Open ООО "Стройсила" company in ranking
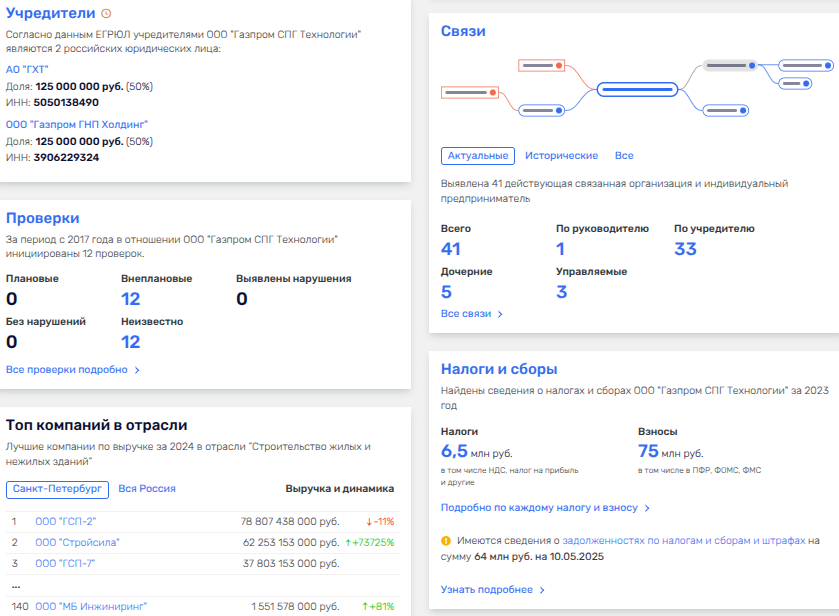Image resolution: width=839 pixels, height=616 pixels. click(77, 542)
